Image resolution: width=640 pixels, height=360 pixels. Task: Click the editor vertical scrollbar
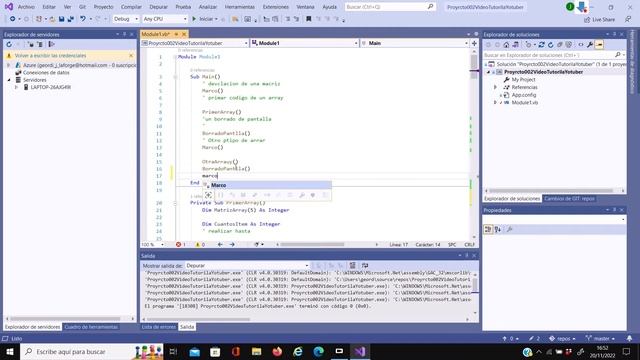473,144
